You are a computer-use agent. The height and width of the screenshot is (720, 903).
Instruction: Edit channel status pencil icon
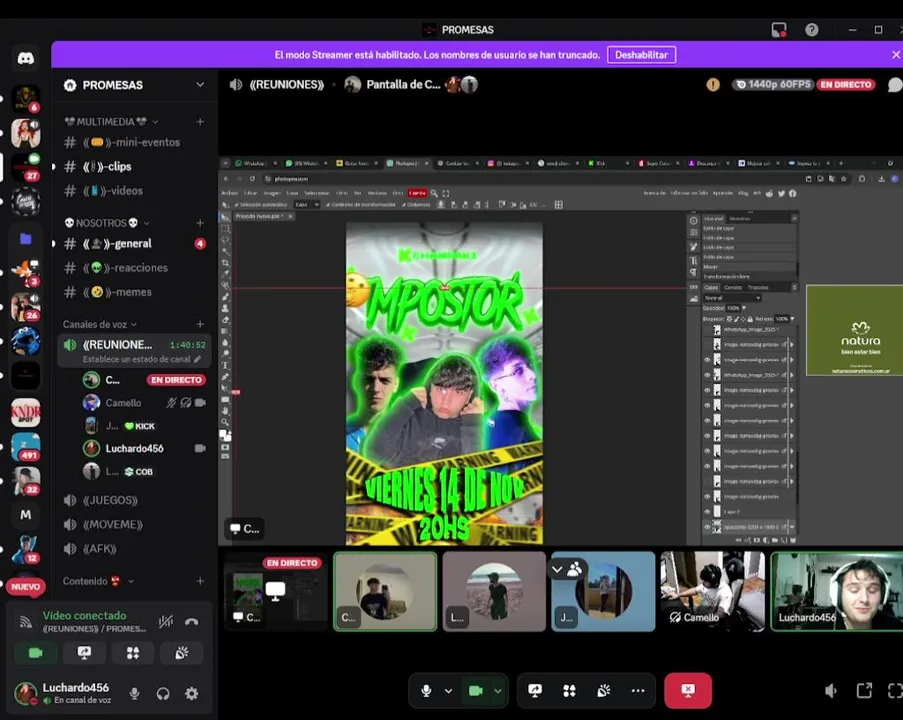point(198,359)
